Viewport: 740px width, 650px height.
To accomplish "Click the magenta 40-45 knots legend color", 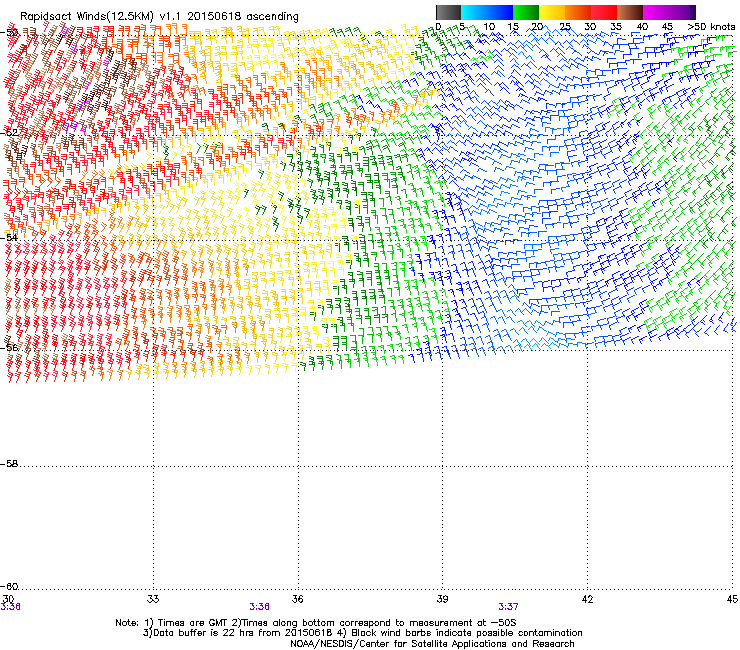I will (x=656, y=12).
